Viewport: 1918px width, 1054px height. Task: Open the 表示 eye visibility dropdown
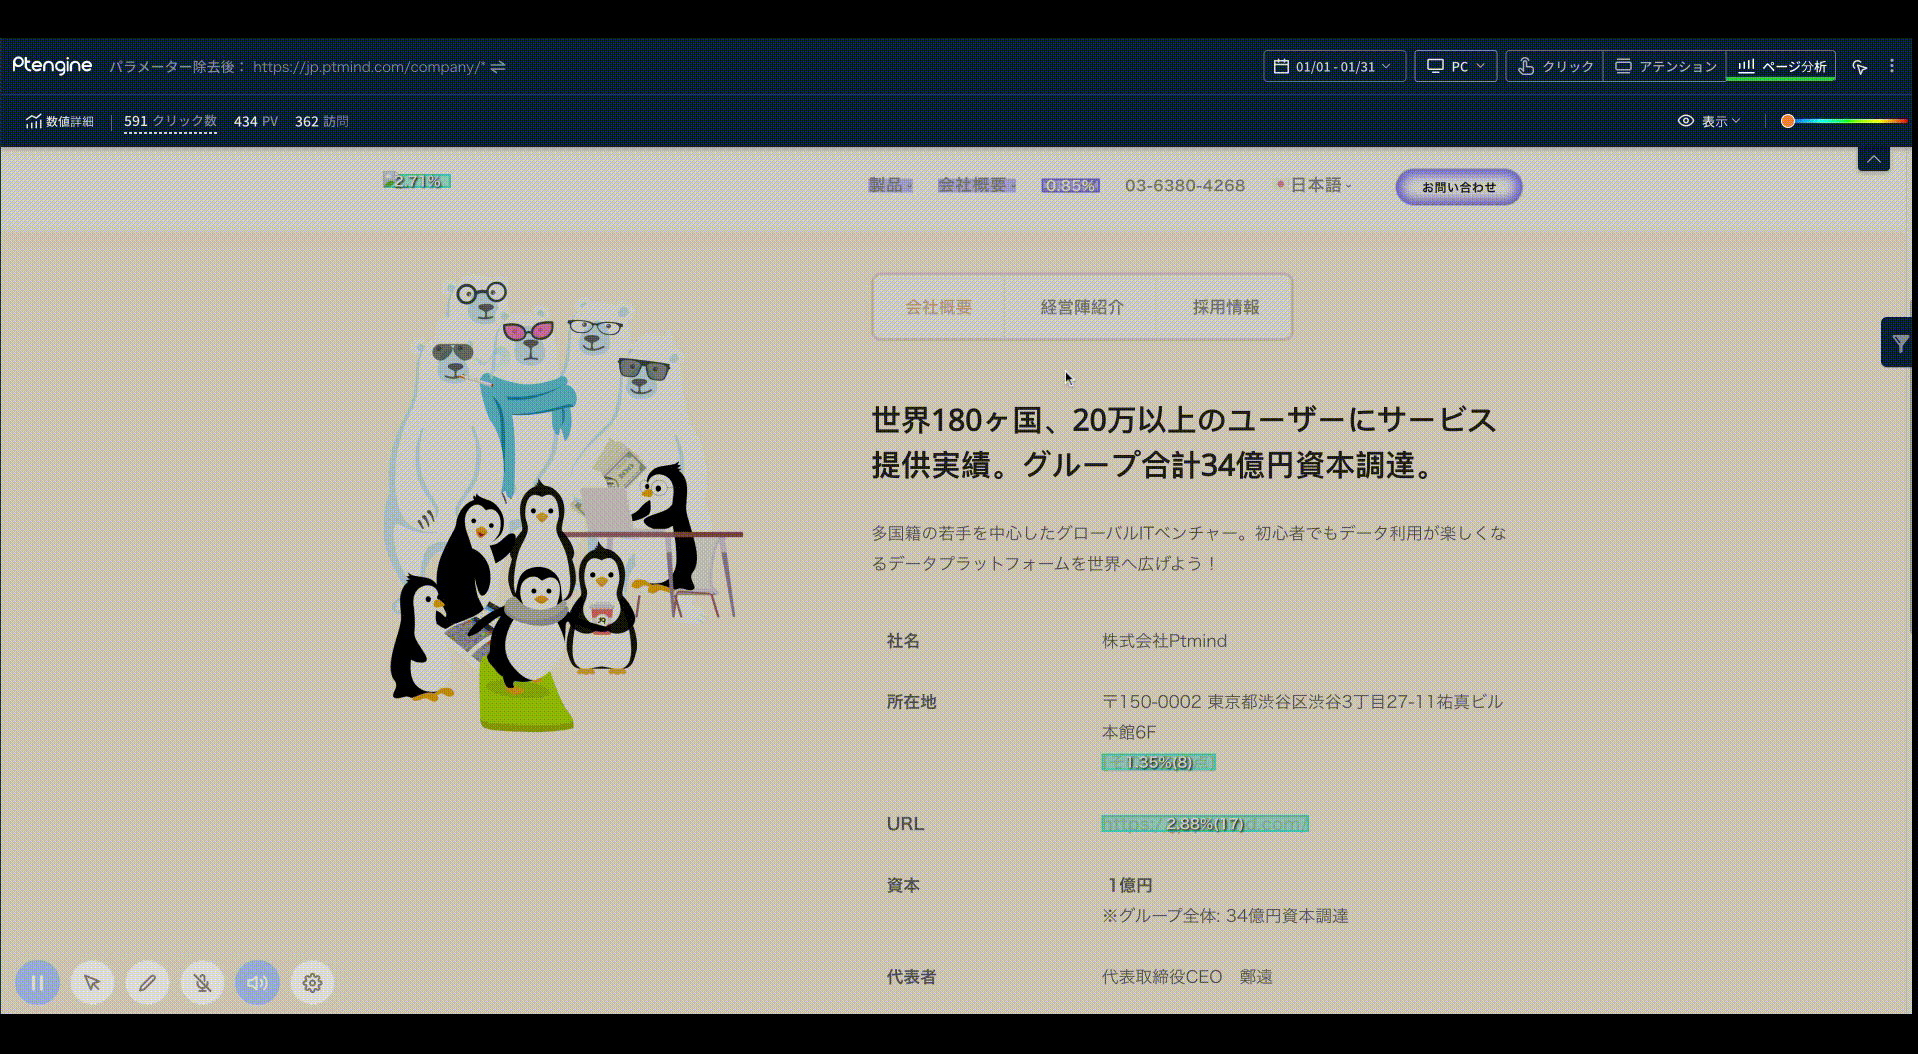tap(1709, 121)
